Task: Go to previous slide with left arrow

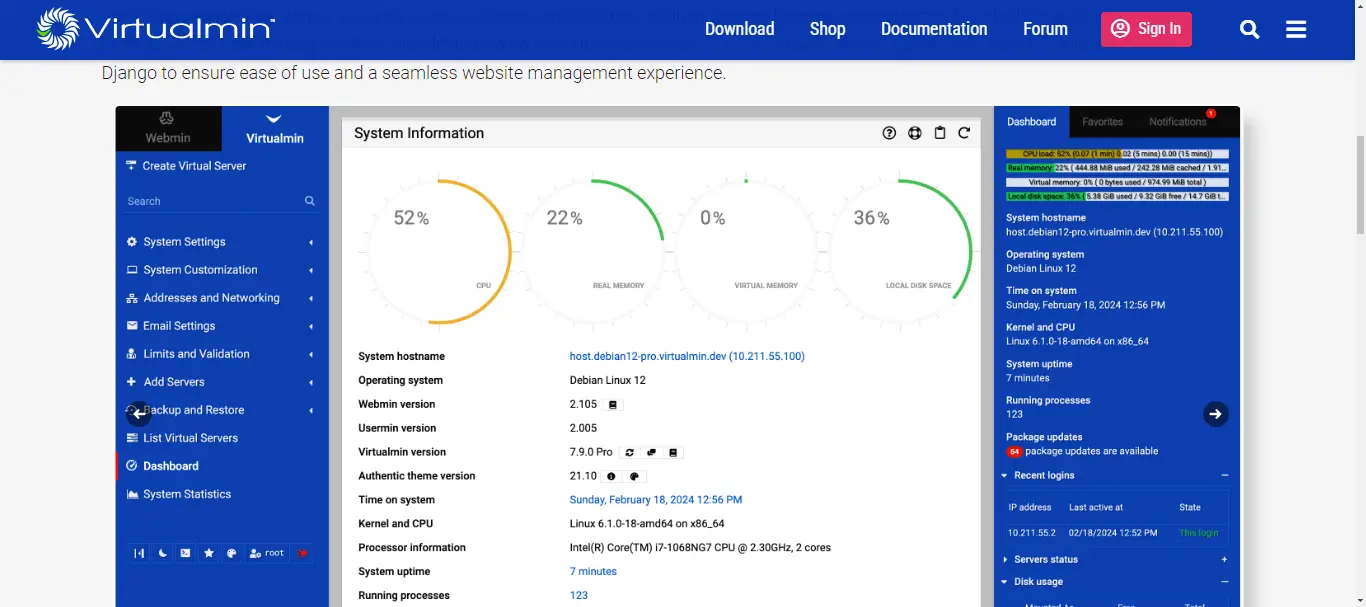Action: [x=138, y=414]
